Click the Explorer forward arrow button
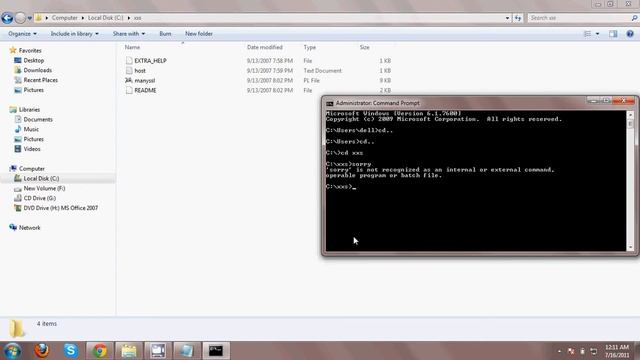 pyautogui.click(x=20, y=18)
